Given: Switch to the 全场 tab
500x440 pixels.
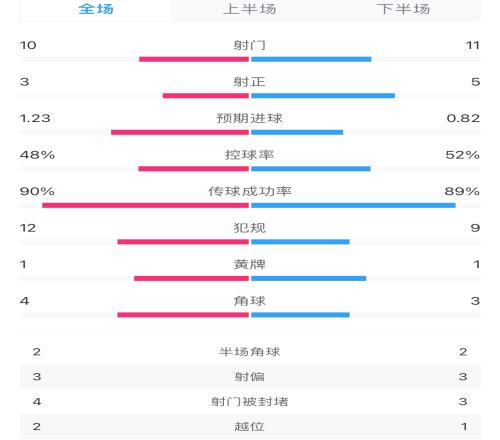Looking at the screenshot, I should (x=96, y=9).
